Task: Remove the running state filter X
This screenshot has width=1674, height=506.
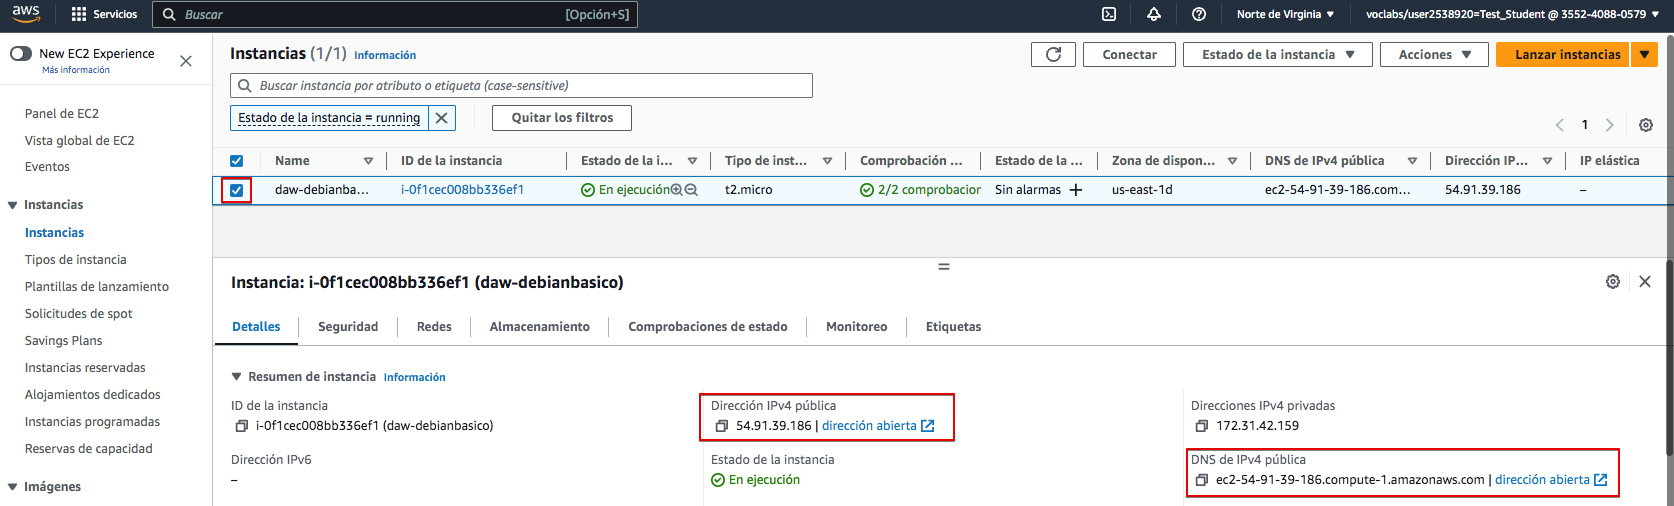Action: point(442,118)
